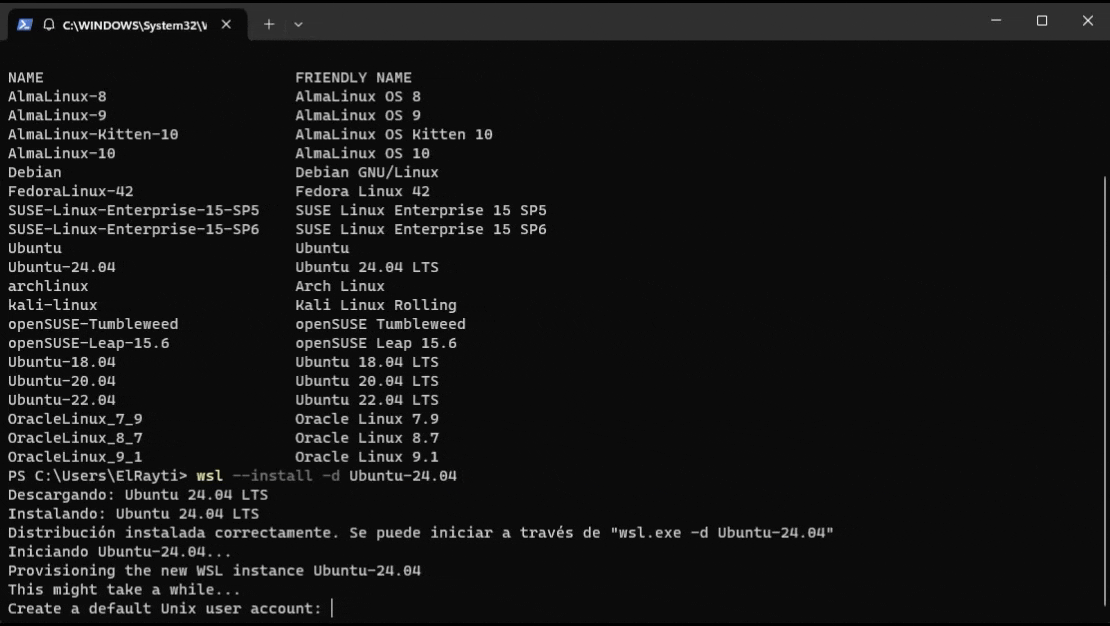Click the FedoraLinux-42 distribution name
The image size is (1110, 626).
coord(71,191)
